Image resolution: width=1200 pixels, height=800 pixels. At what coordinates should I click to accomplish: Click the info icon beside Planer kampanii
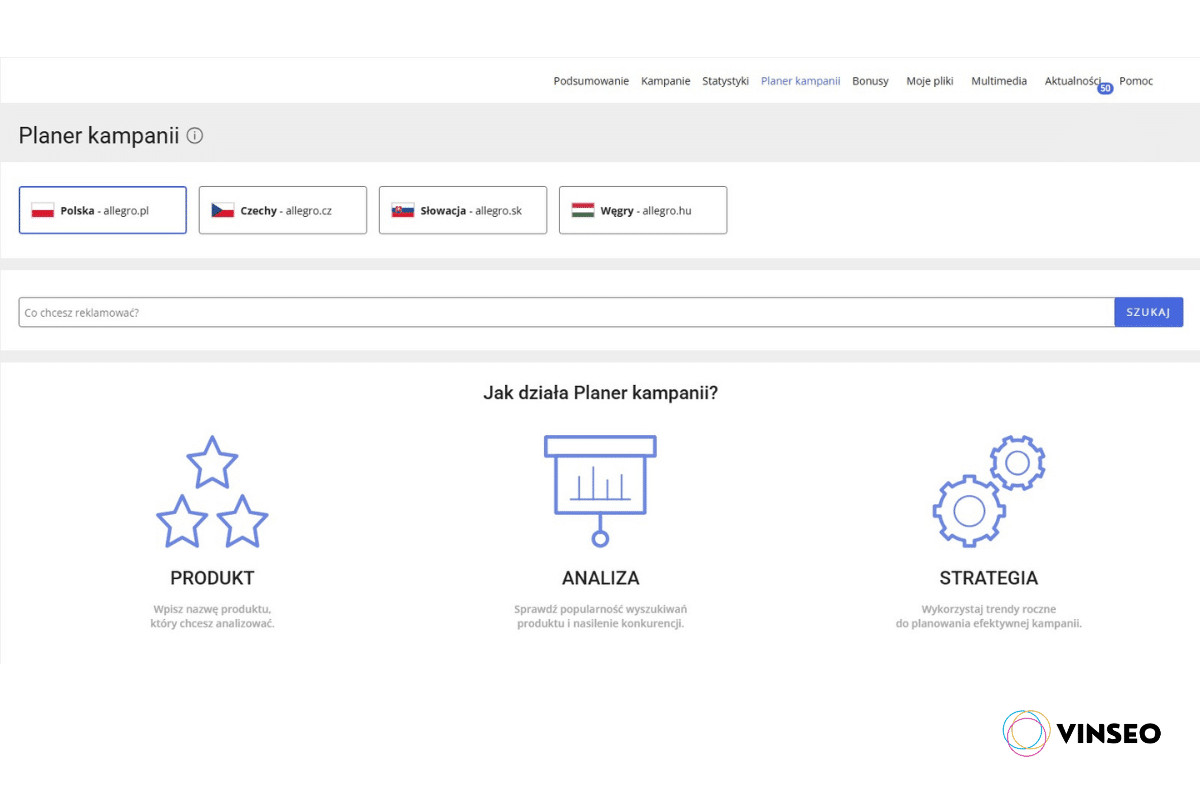(x=195, y=136)
